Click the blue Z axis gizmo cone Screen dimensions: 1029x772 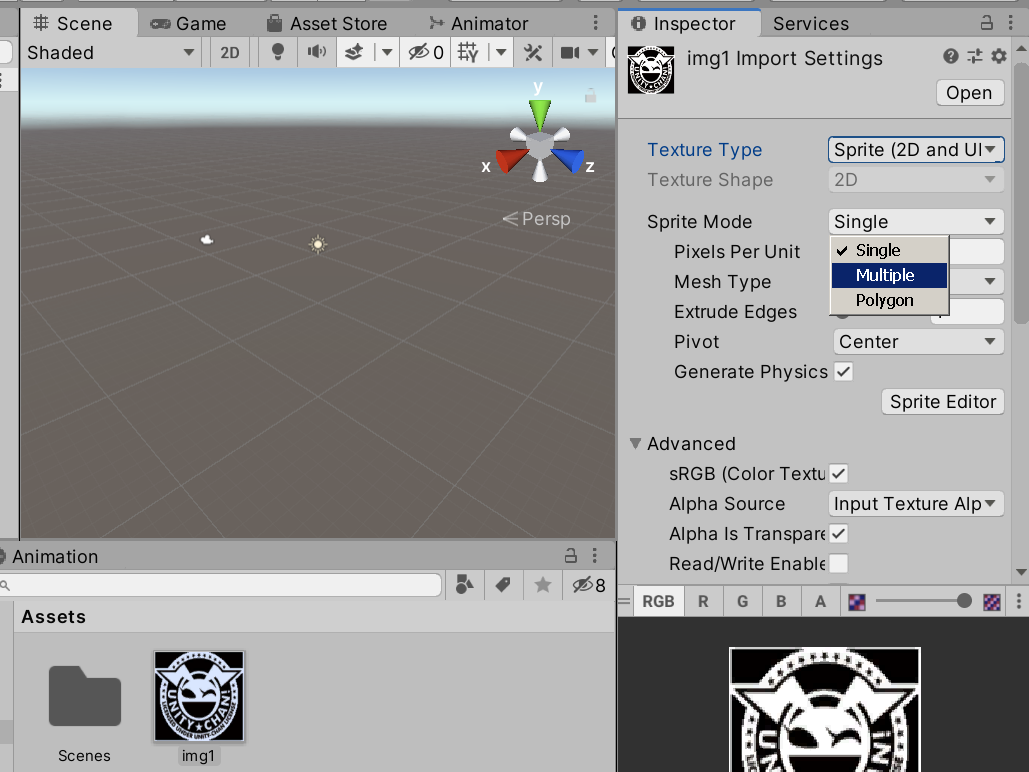coord(568,160)
